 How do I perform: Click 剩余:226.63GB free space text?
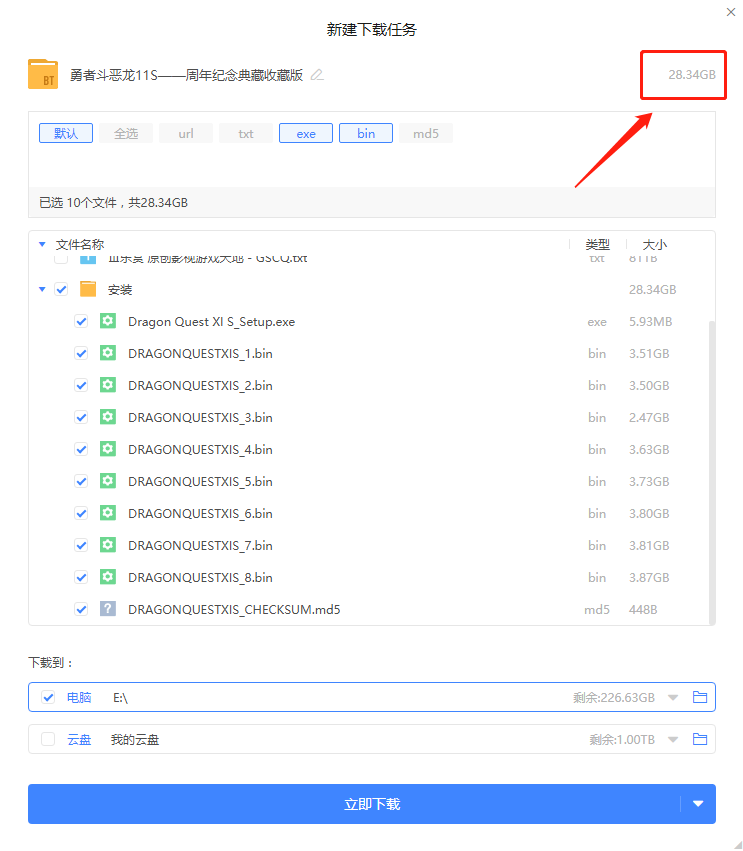tap(614, 697)
